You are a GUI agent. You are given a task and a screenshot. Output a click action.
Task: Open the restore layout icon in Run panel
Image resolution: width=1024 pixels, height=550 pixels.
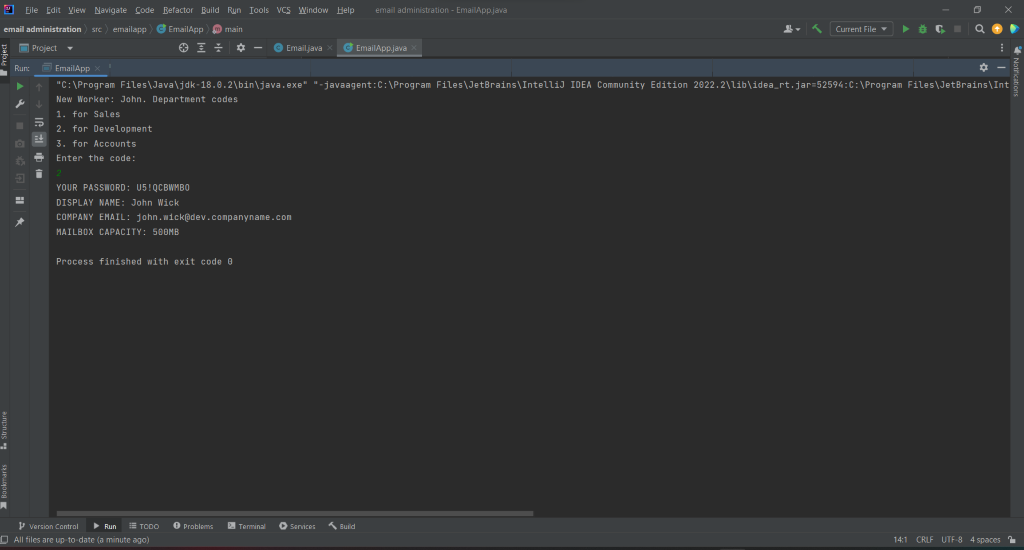20,200
